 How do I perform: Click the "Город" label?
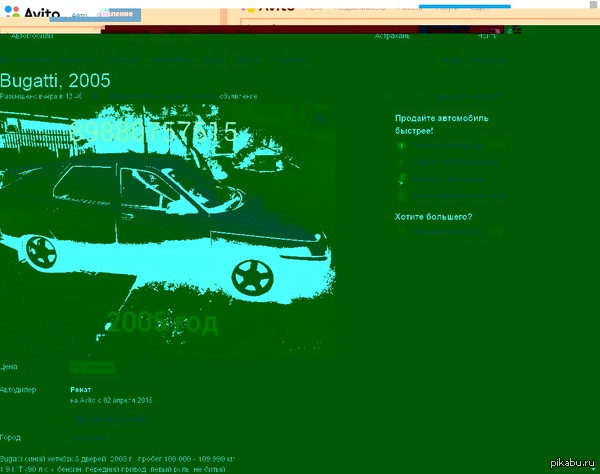10,437
